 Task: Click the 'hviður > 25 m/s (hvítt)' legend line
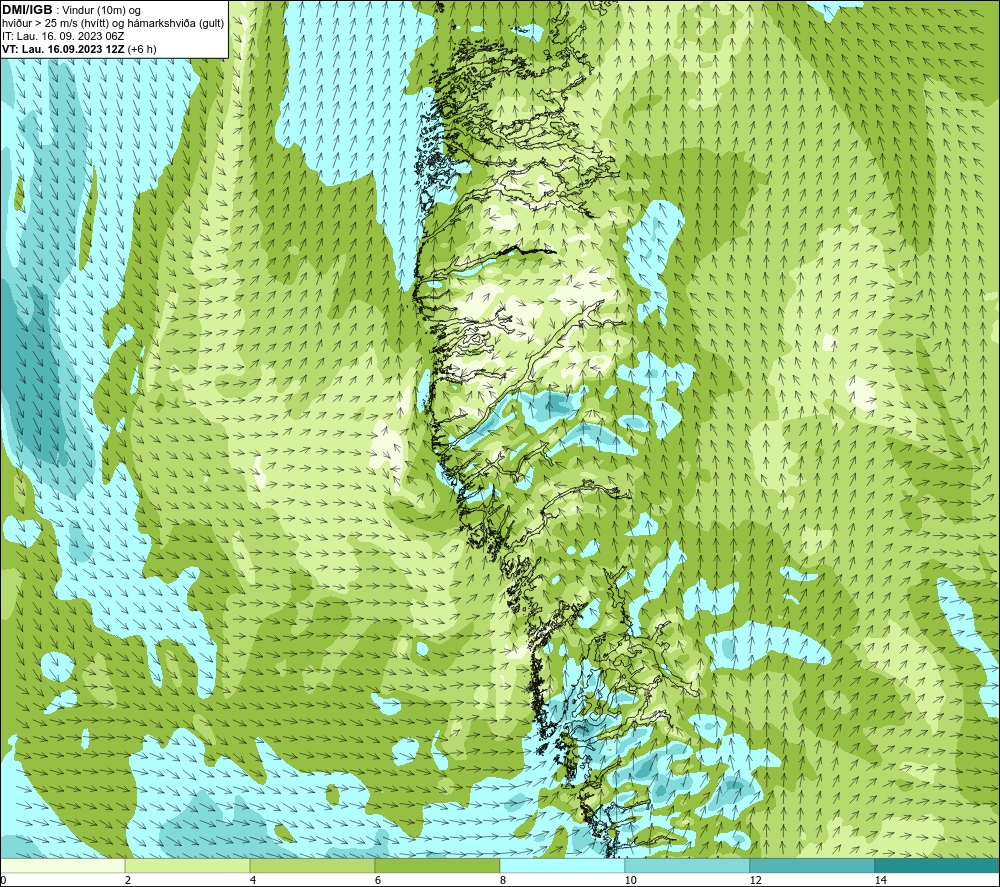pyautogui.click(x=113, y=23)
